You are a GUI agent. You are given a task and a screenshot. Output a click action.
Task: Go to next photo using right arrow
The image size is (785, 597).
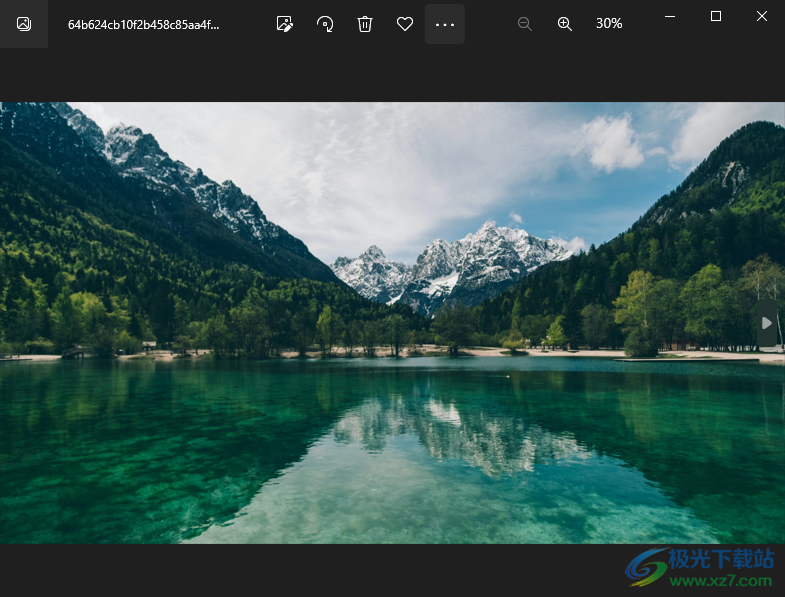pos(767,323)
